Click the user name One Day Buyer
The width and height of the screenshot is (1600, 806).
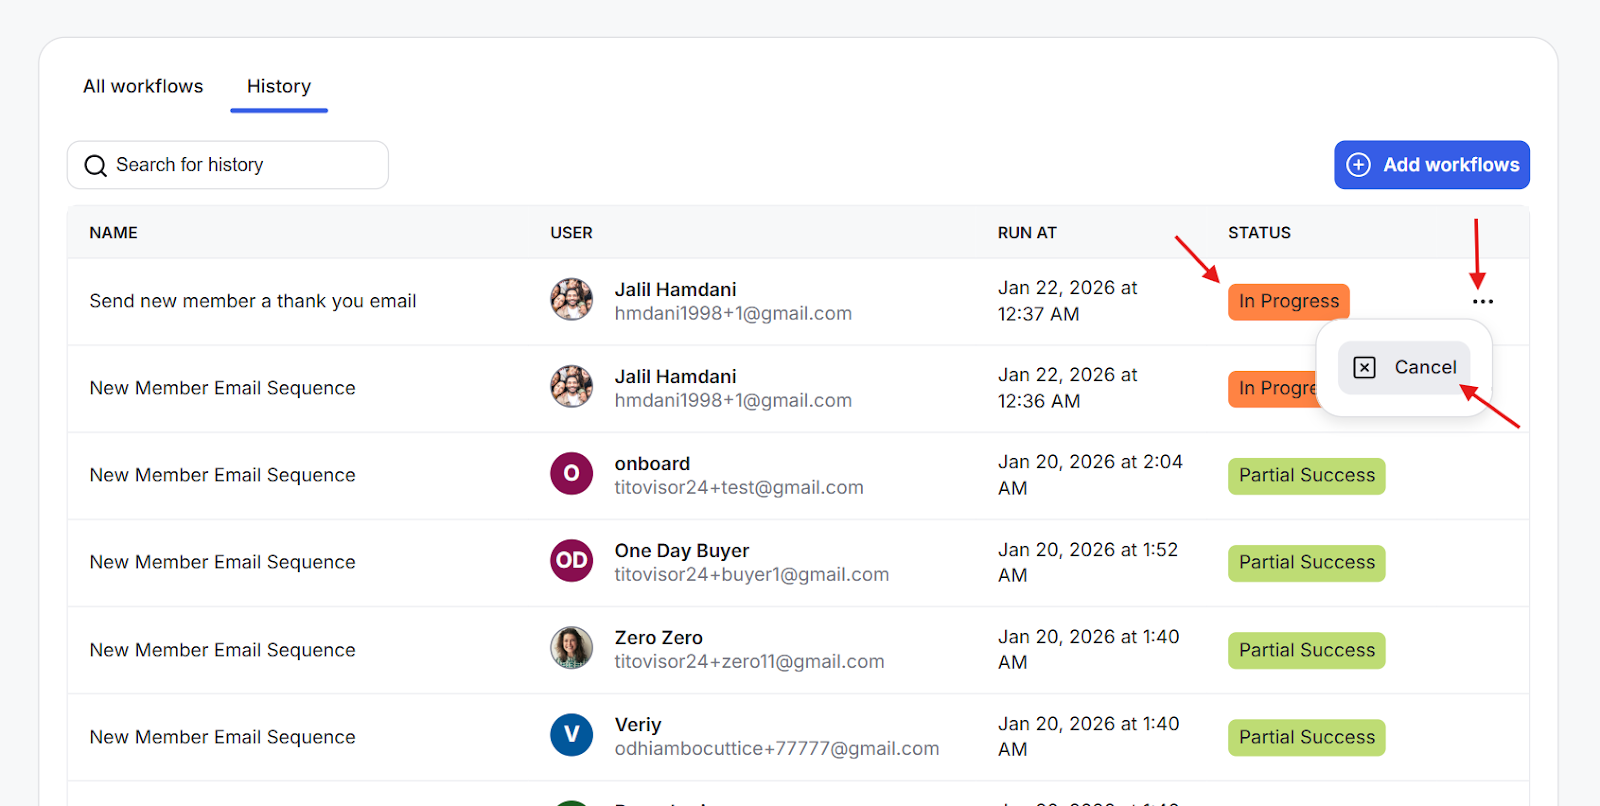[x=682, y=550]
